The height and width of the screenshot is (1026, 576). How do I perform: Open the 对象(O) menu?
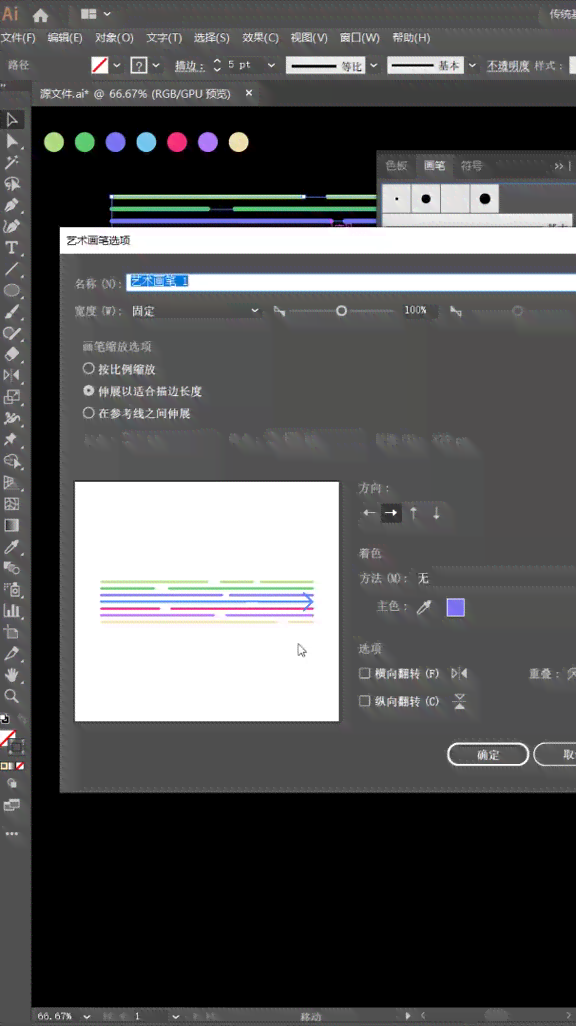click(x=114, y=38)
